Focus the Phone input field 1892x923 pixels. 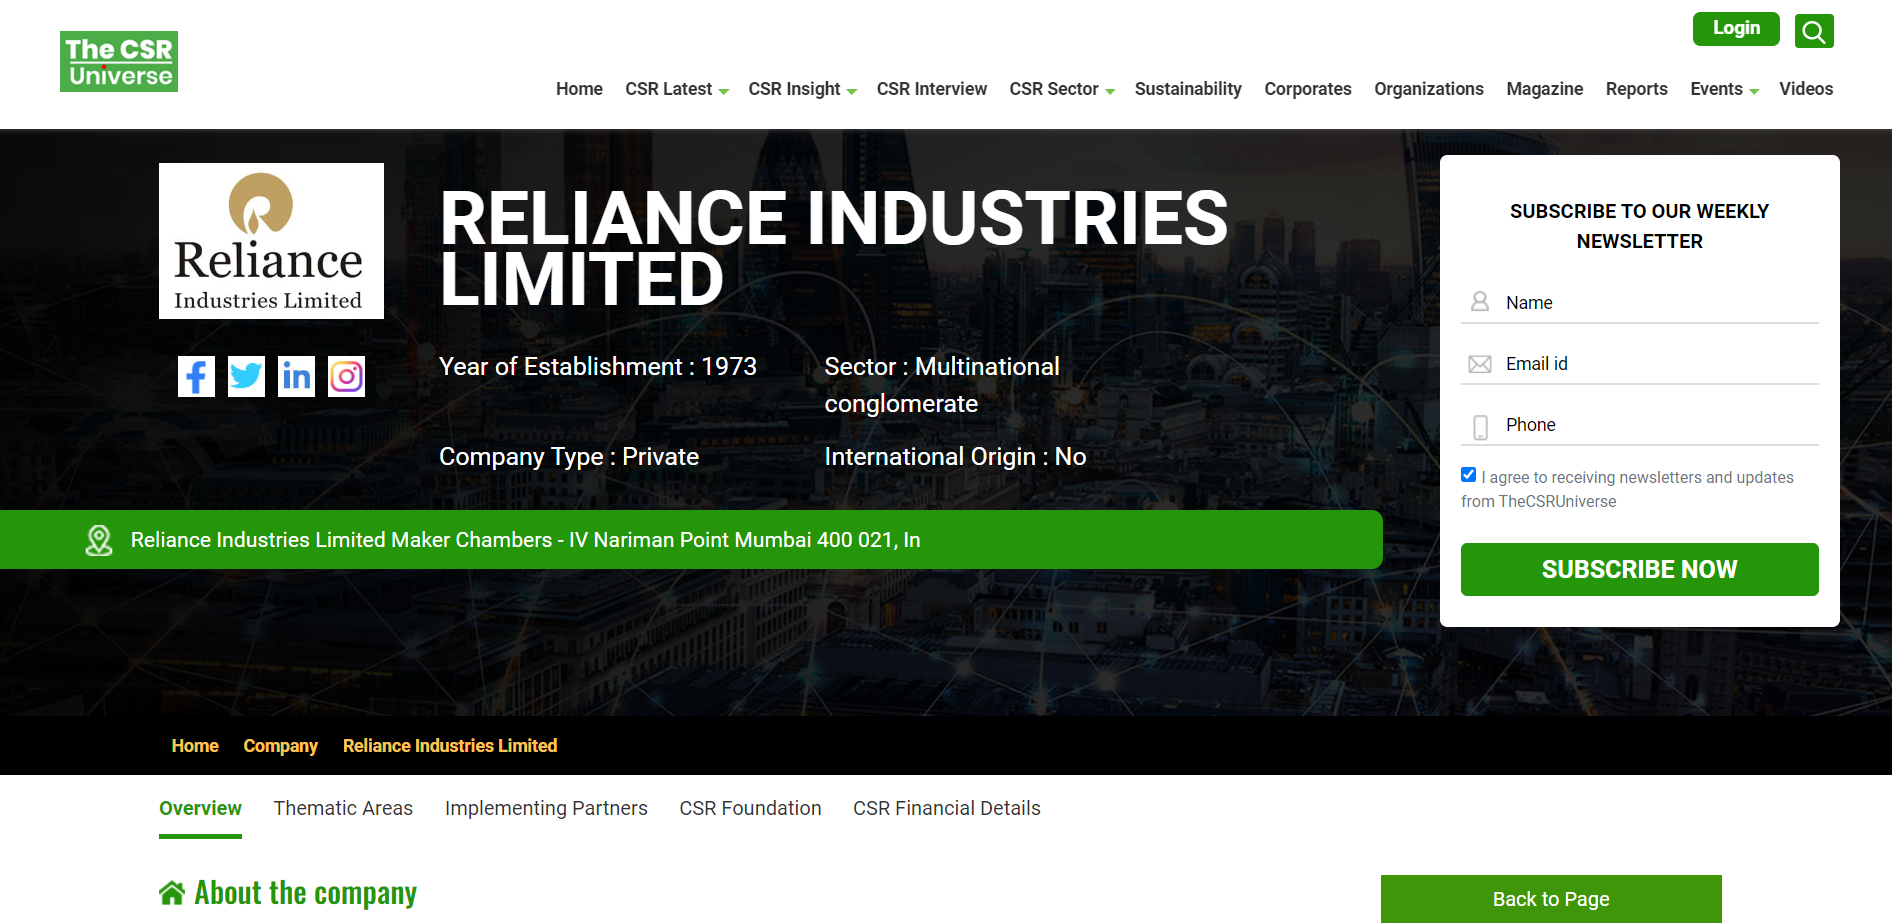1640,425
